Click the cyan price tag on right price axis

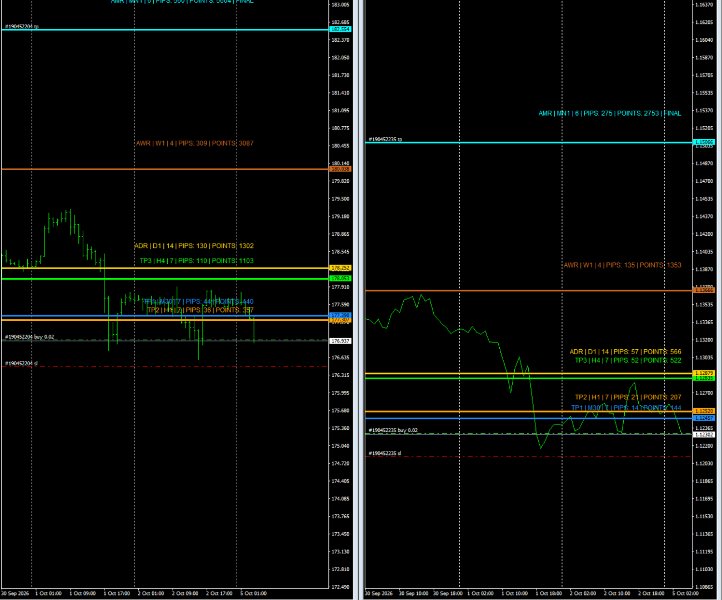point(704,142)
